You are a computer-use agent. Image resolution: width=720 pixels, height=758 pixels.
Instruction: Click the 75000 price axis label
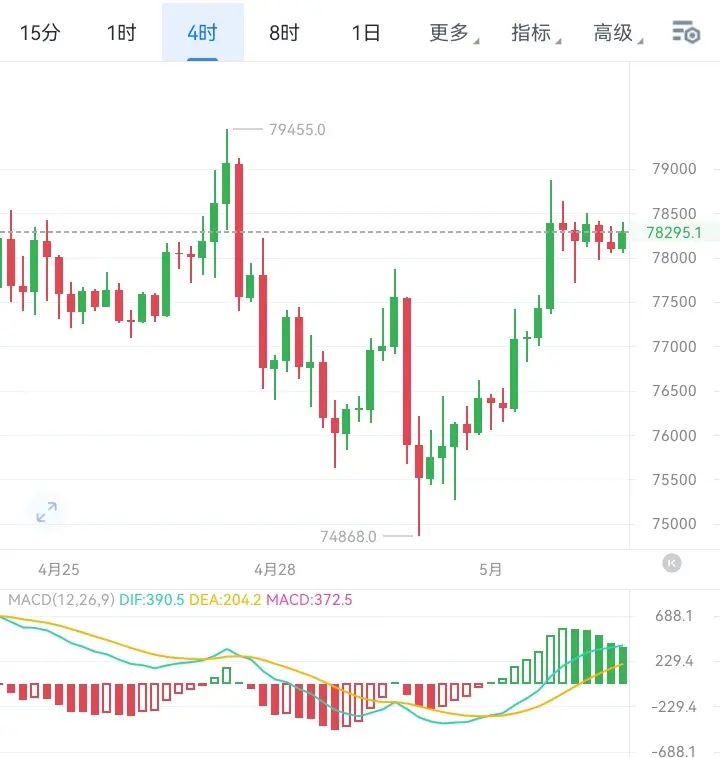tap(674, 524)
